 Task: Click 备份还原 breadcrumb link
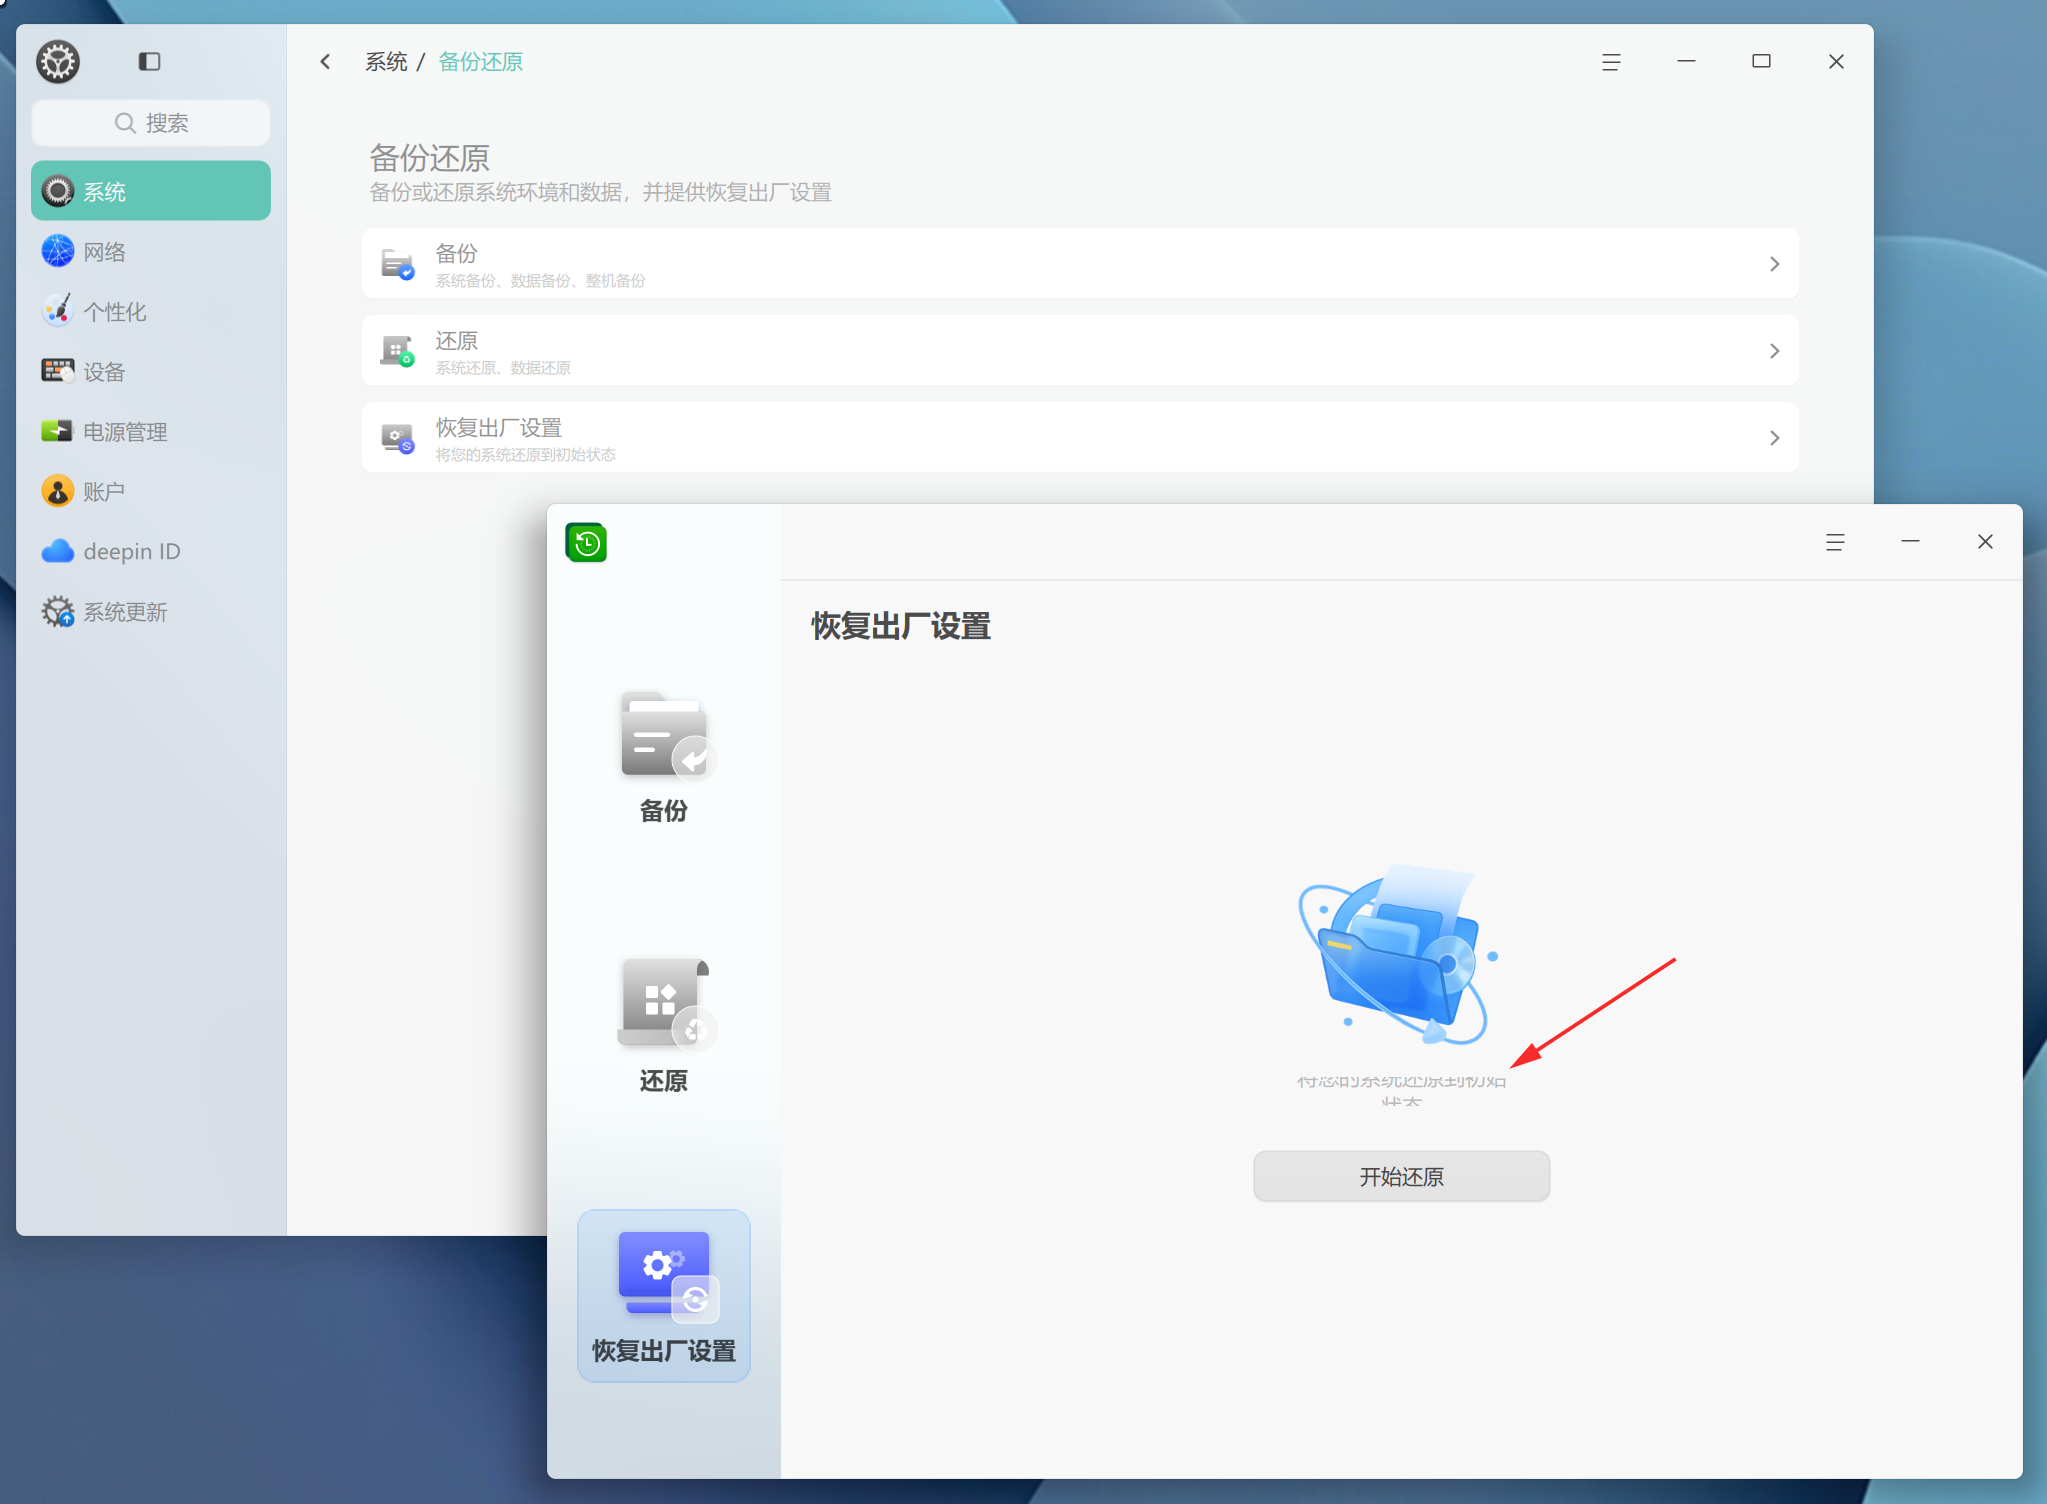click(x=481, y=62)
